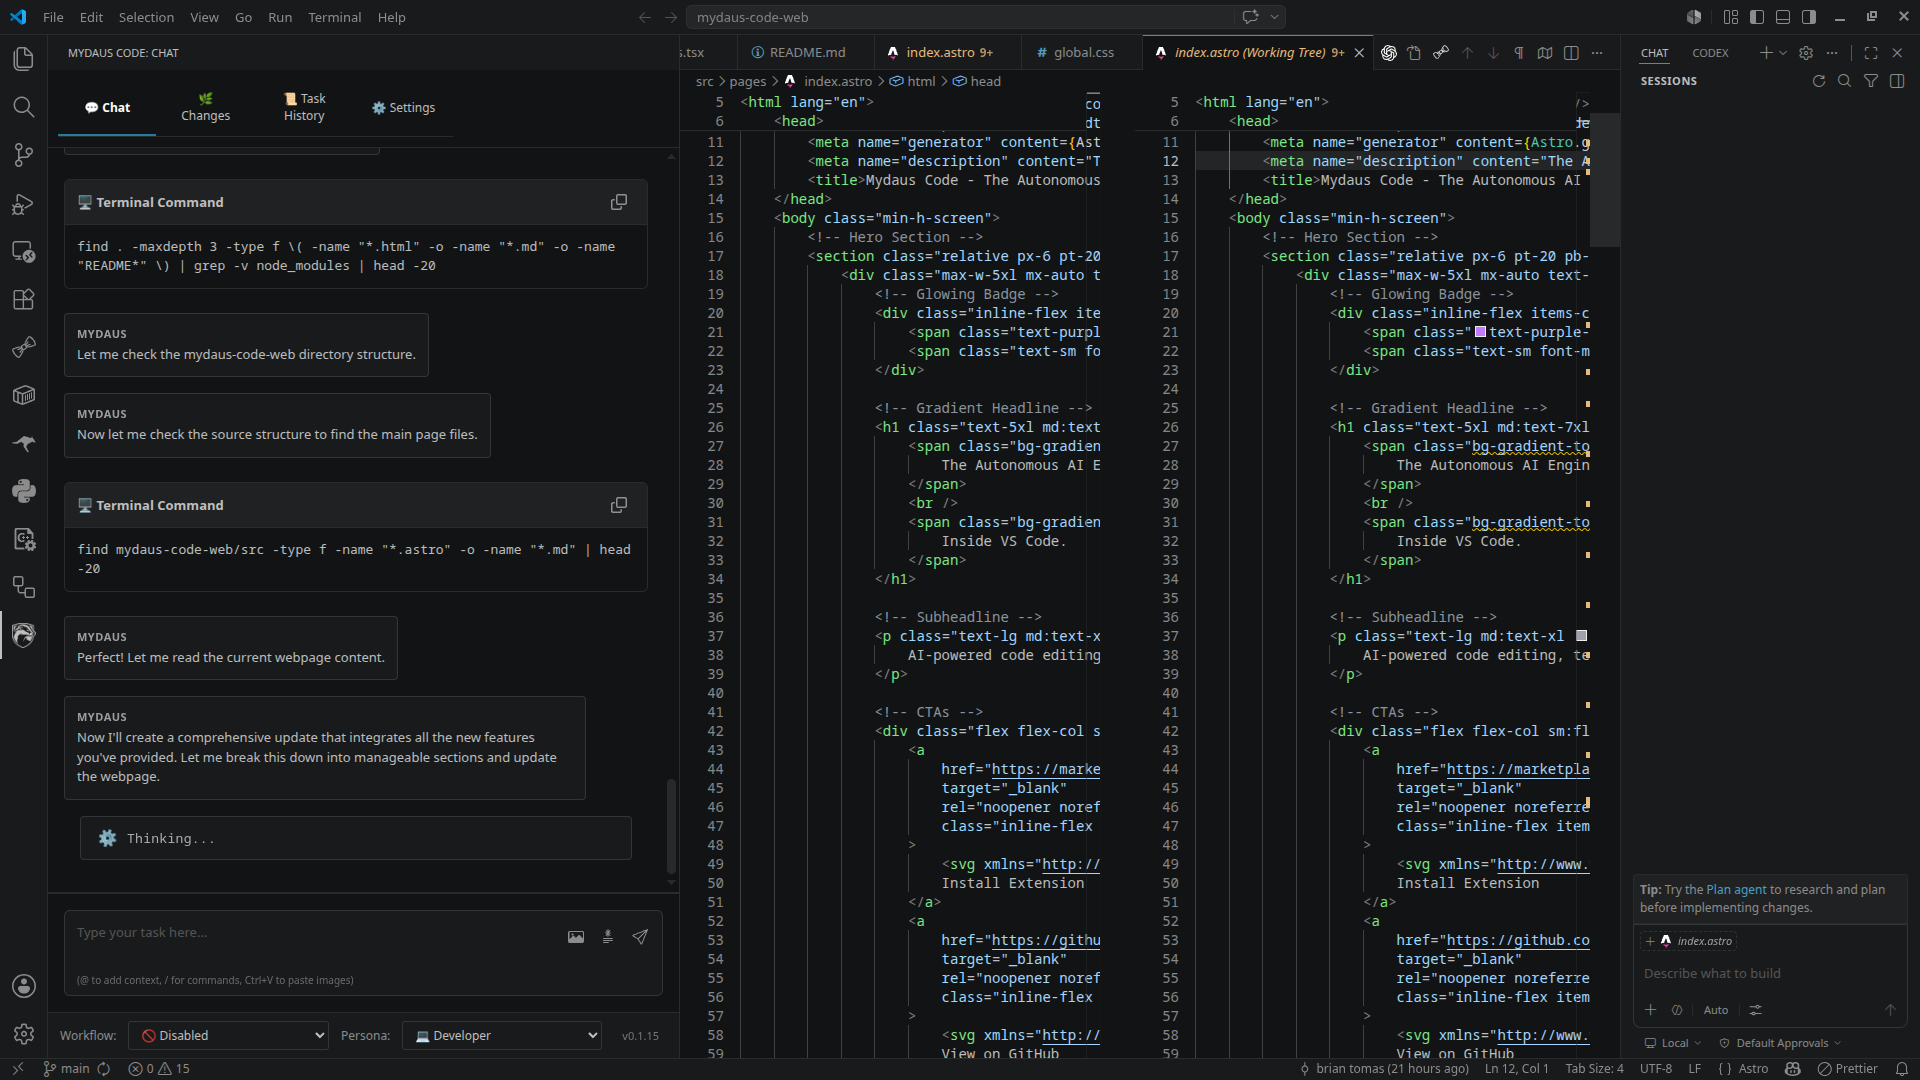Open command center chat dropdown arrow
1920x1080 pixels.
1275,17
